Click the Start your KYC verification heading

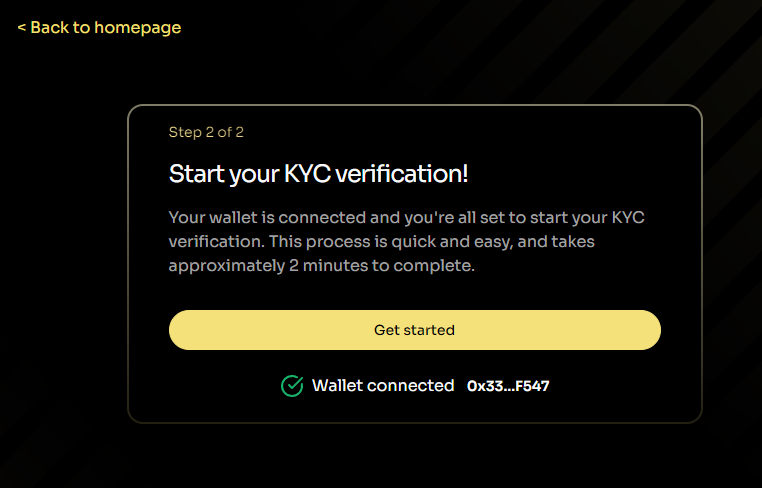pos(318,173)
